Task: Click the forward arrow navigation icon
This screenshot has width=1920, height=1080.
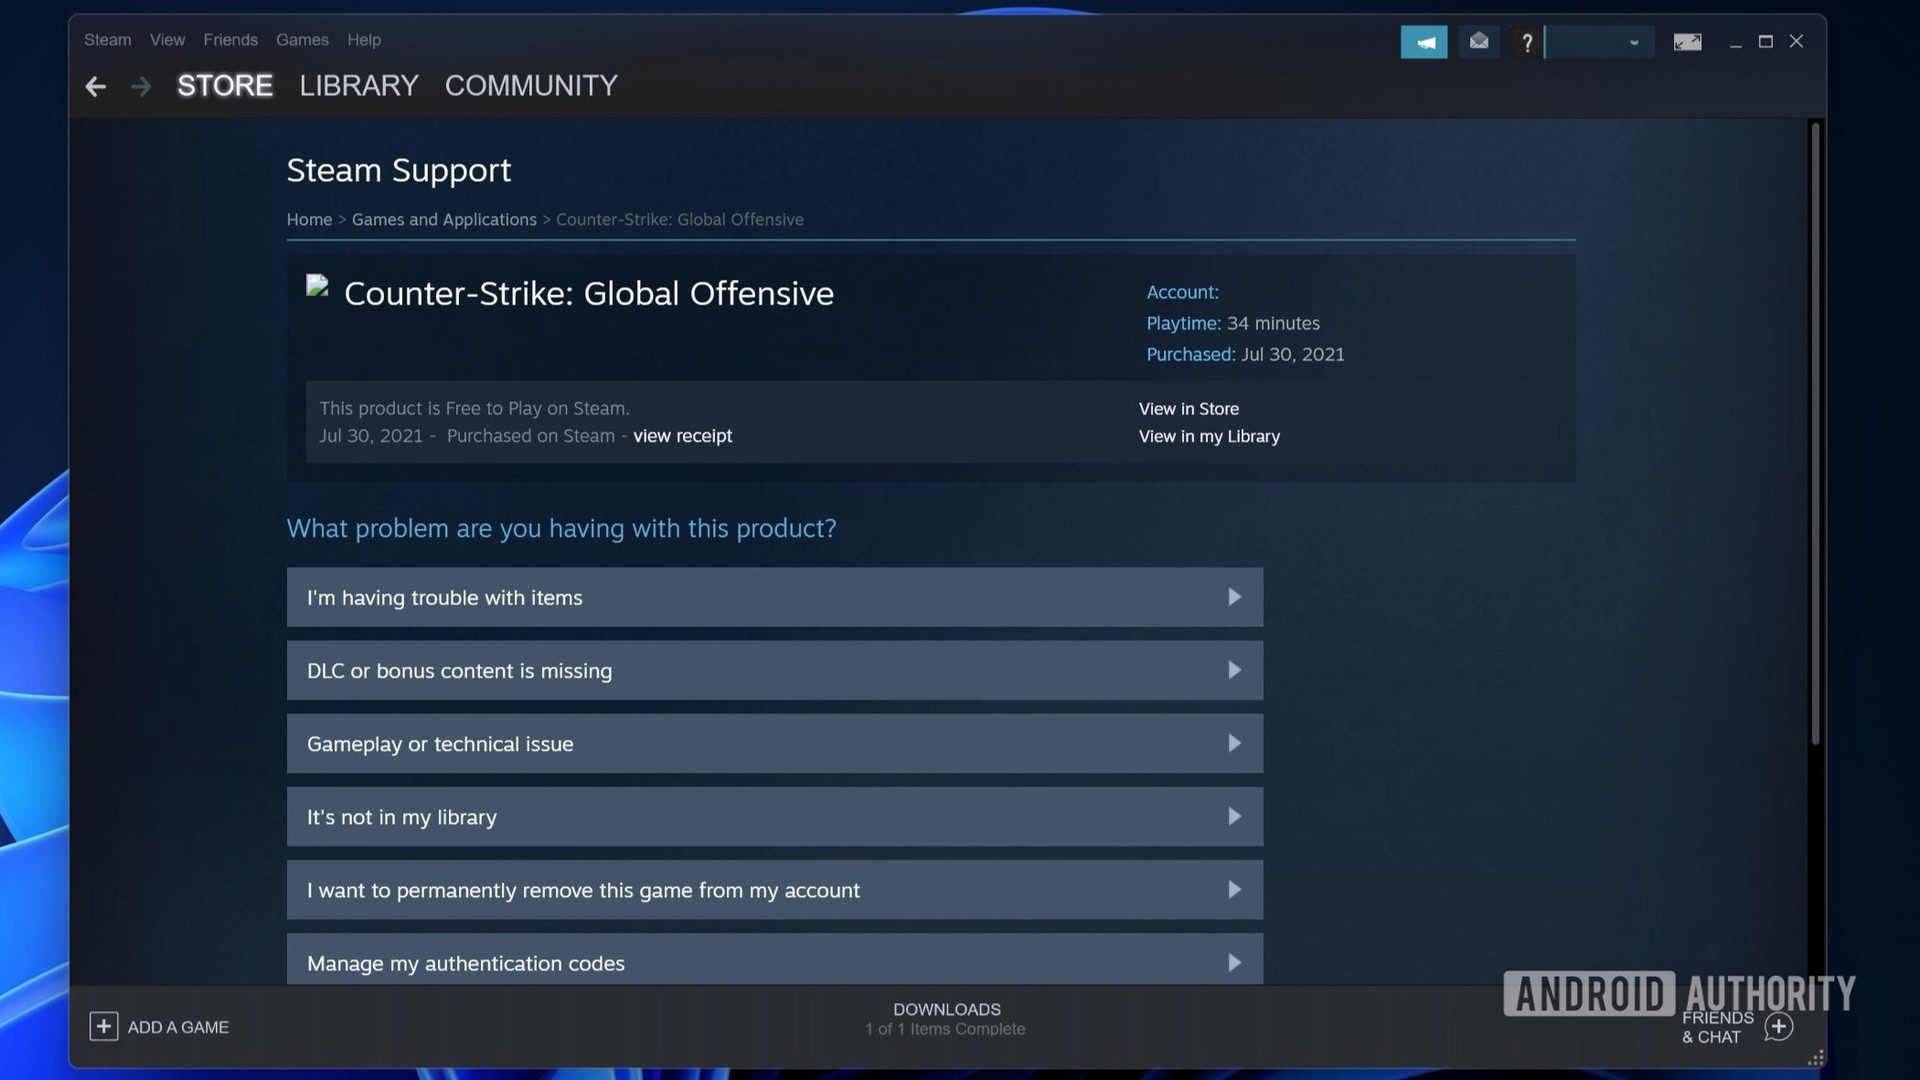Action: tap(141, 87)
